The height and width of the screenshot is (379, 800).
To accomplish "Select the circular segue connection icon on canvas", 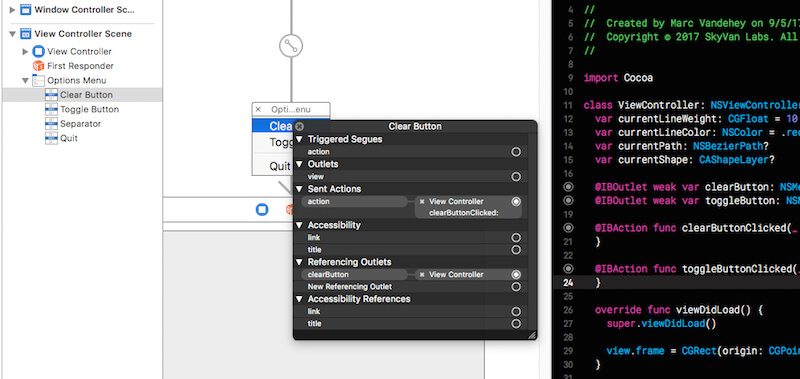I will coord(291,46).
